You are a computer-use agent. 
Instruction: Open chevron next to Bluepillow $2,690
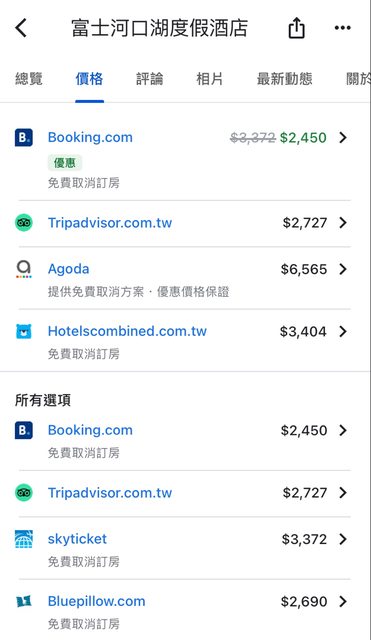click(343, 601)
